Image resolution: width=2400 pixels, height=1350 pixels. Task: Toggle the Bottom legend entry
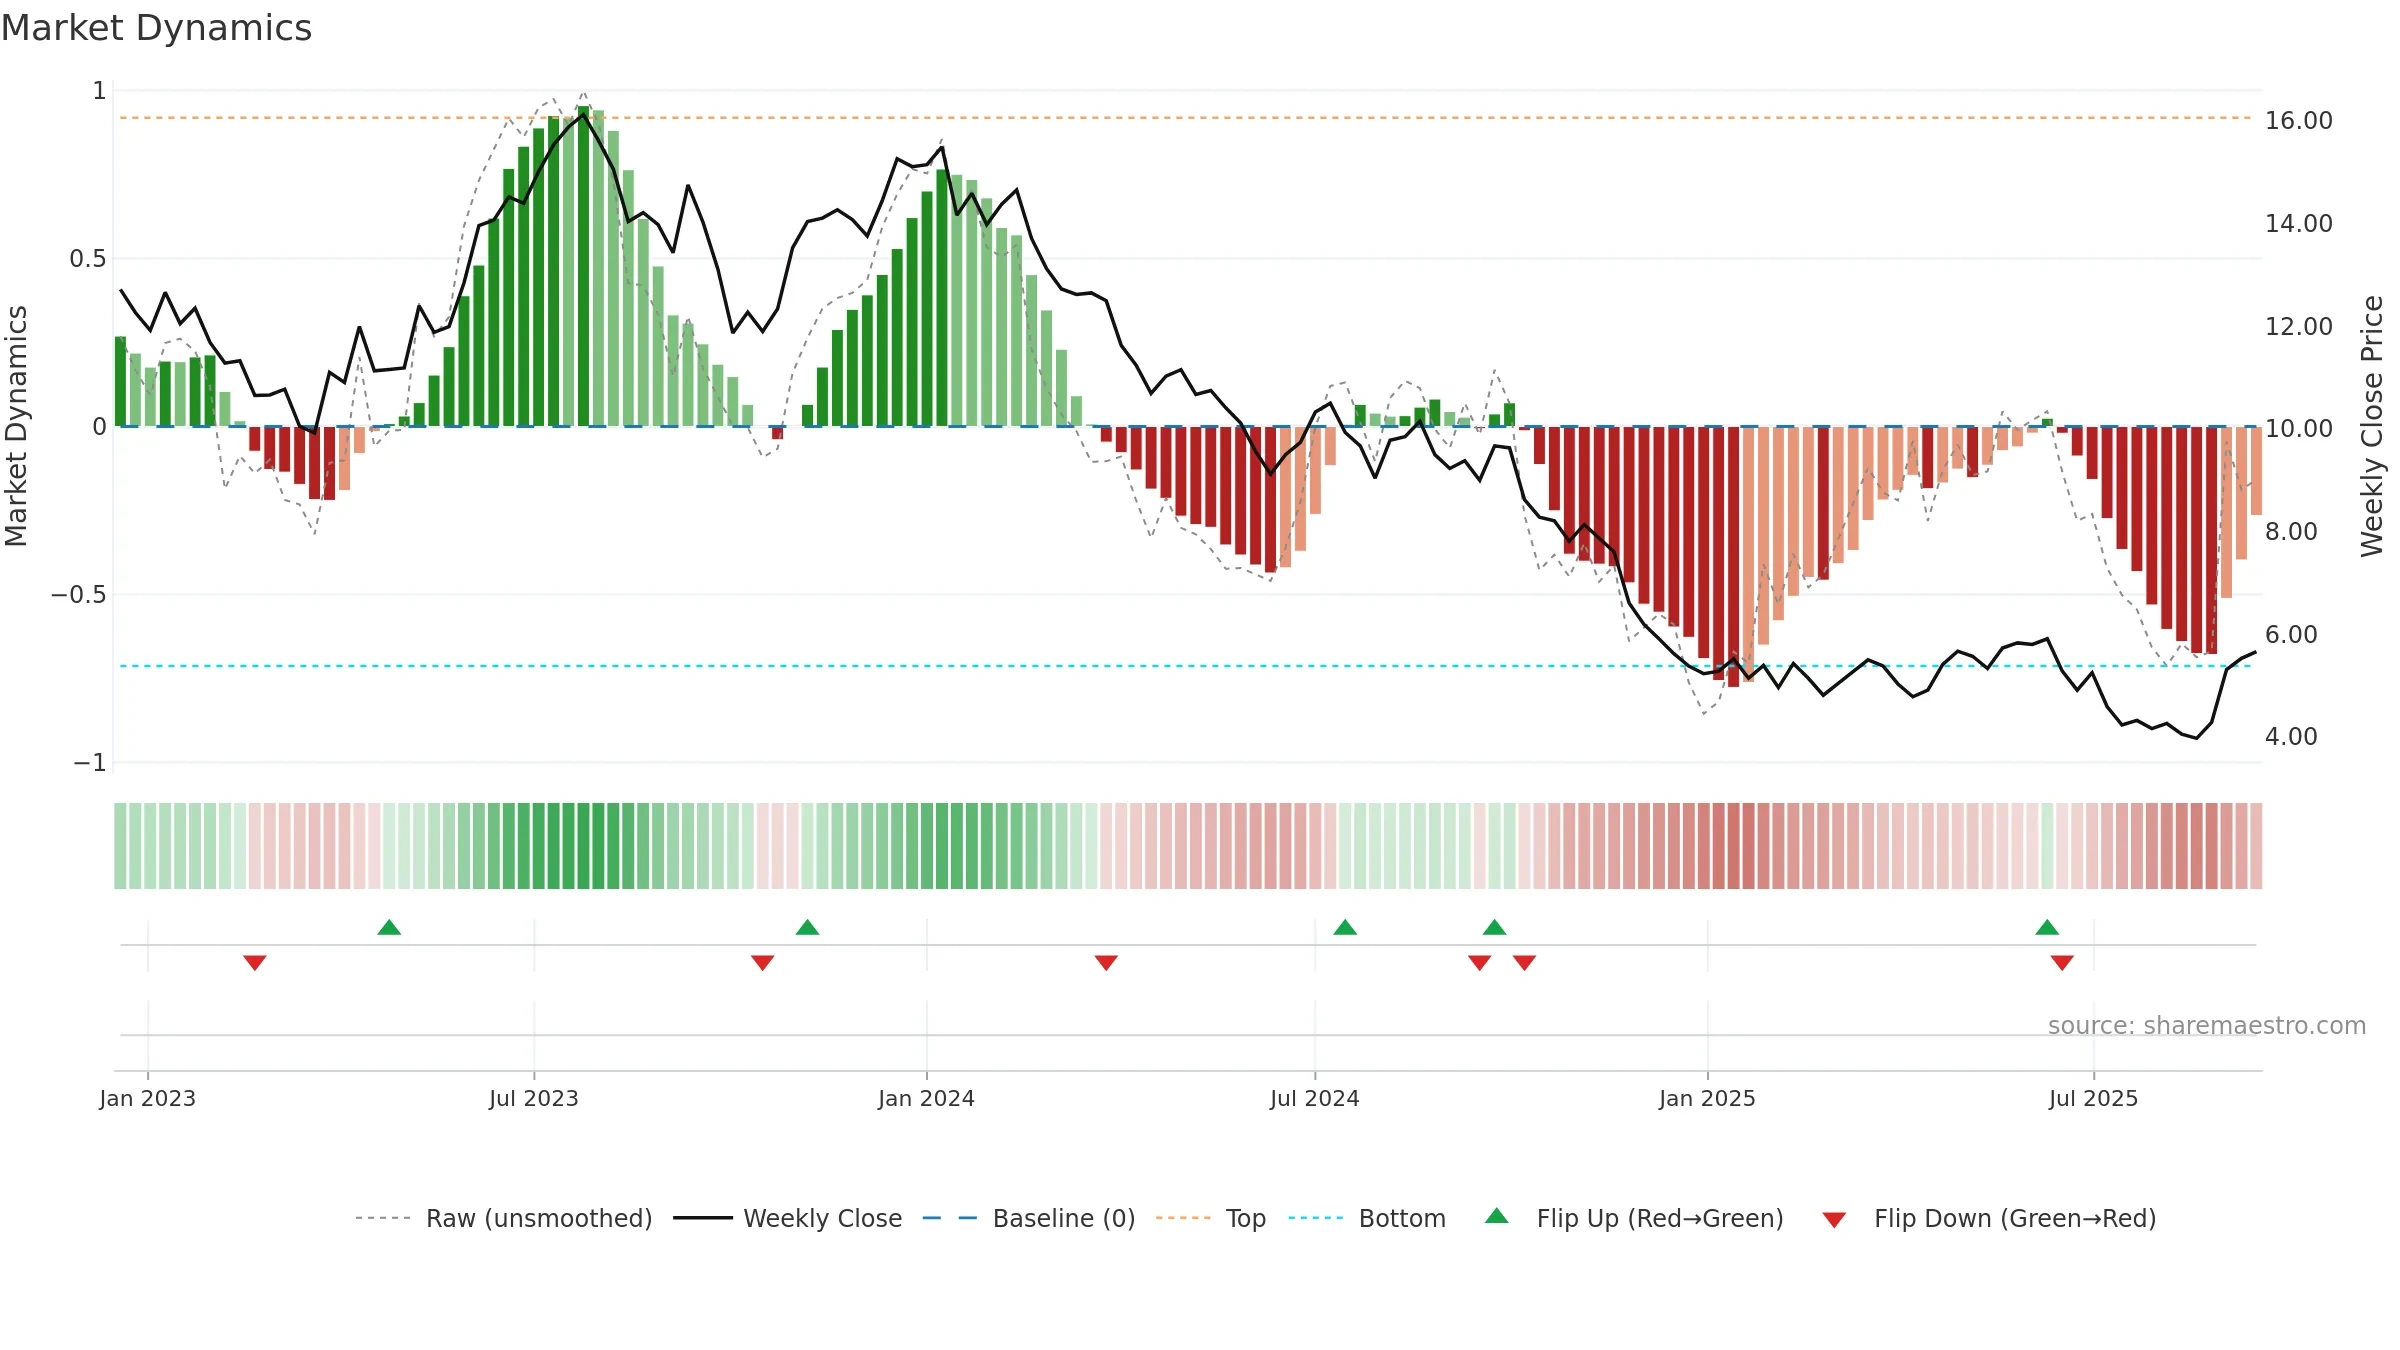1367,1218
